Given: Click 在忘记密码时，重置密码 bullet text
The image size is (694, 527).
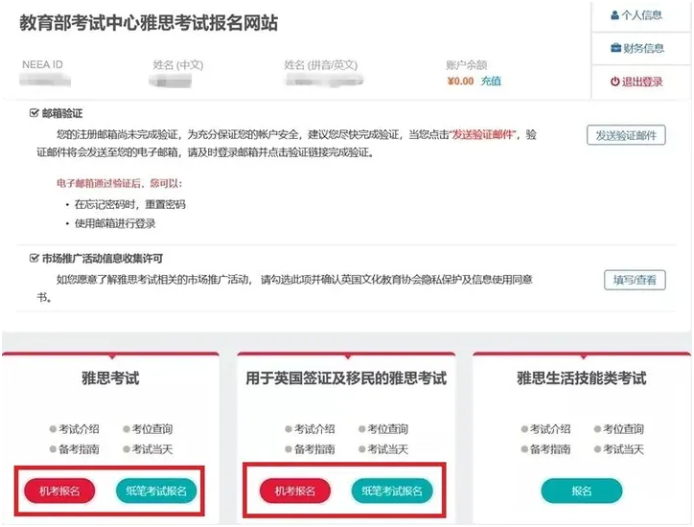Looking at the screenshot, I should (130, 204).
